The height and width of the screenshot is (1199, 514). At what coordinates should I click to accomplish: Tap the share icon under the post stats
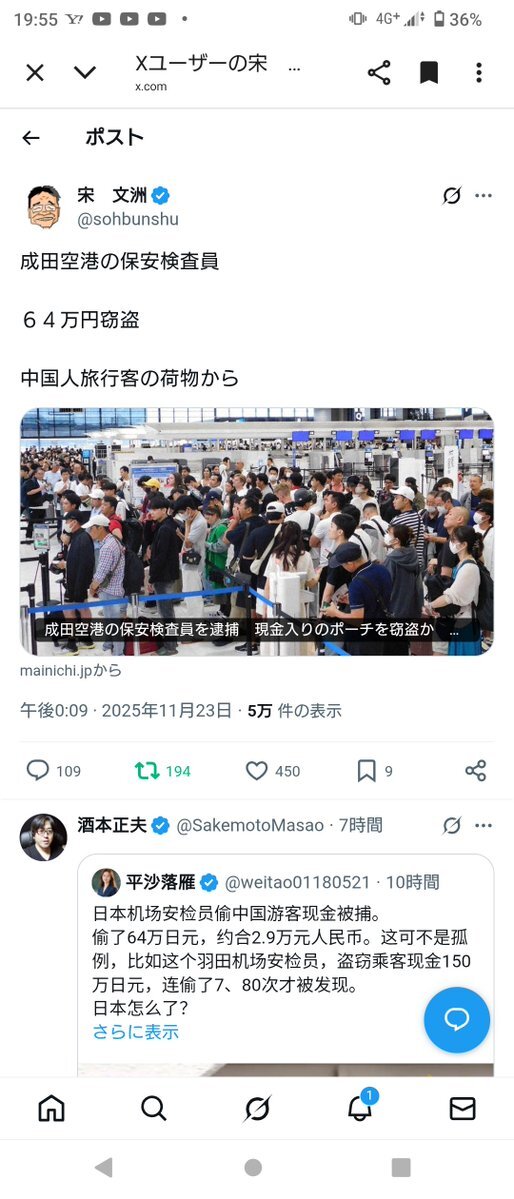(x=476, y=770)
